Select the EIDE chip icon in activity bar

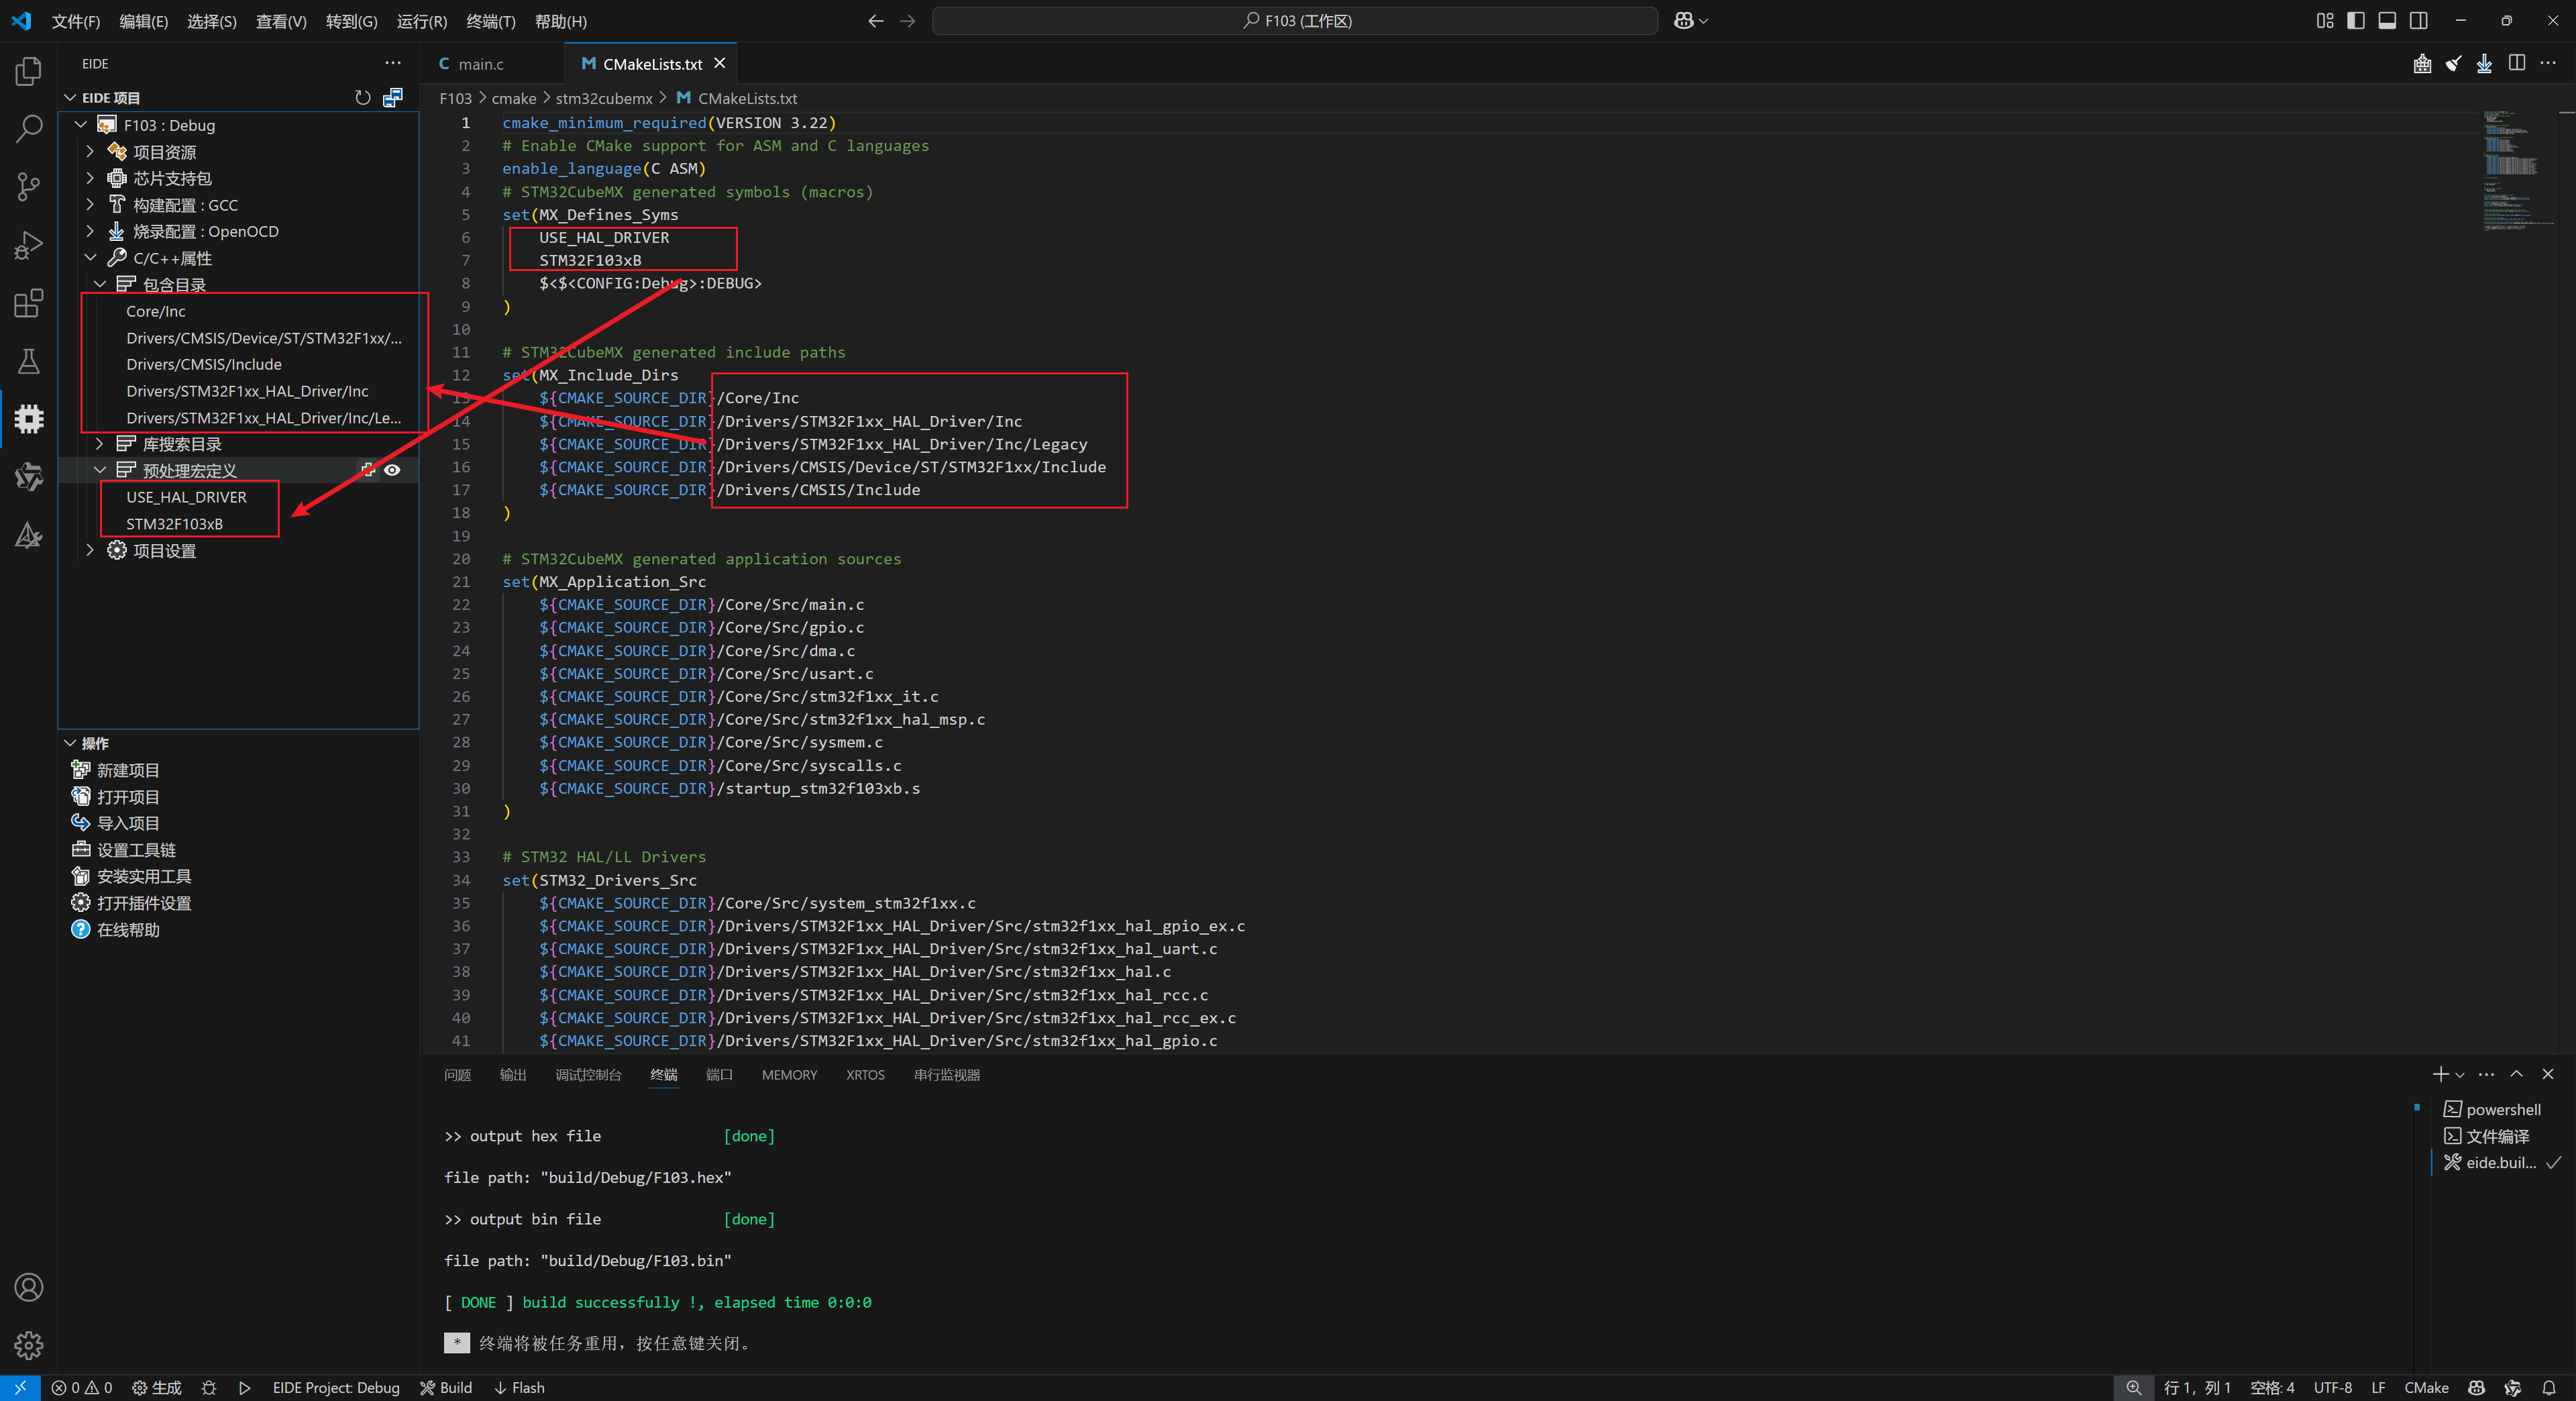point(29,418)
